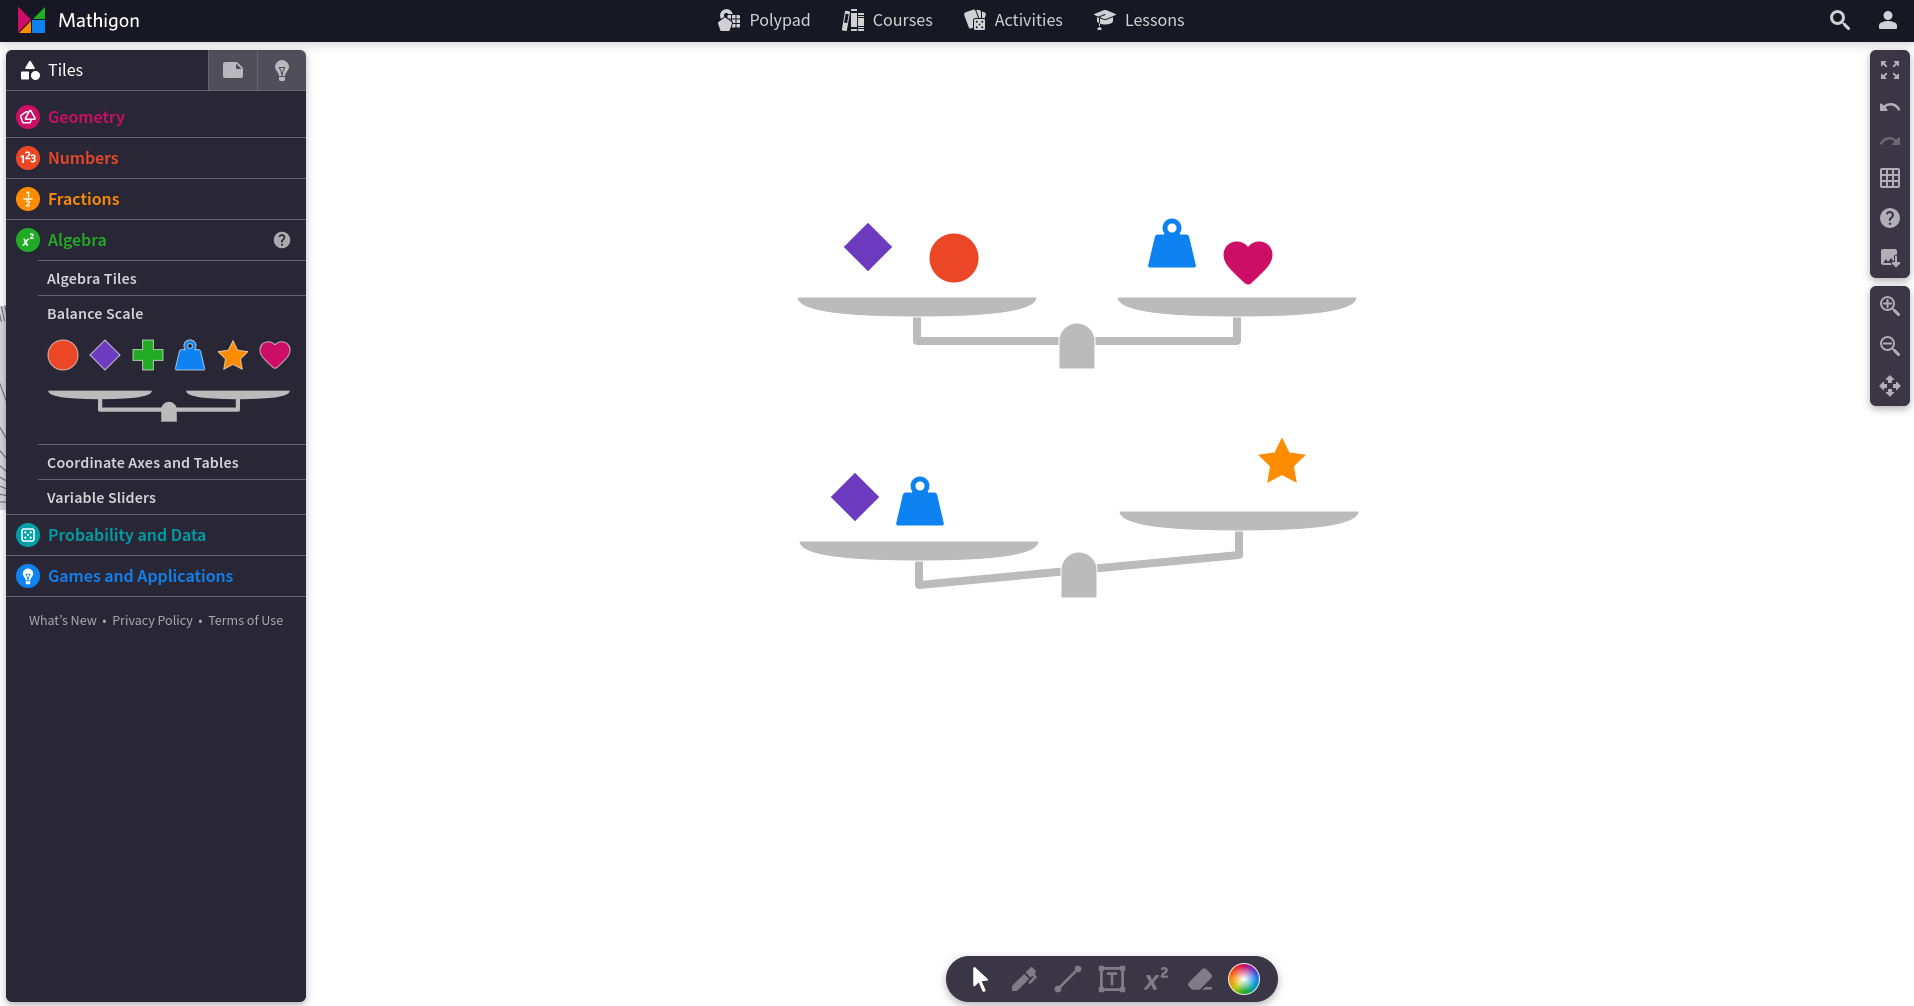Open the What's New link

coord(63,621)
